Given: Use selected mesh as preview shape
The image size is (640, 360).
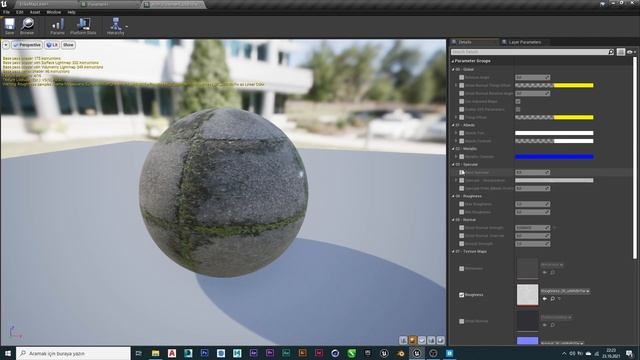Looking at the screenshot, I should [x=441, y=340].
